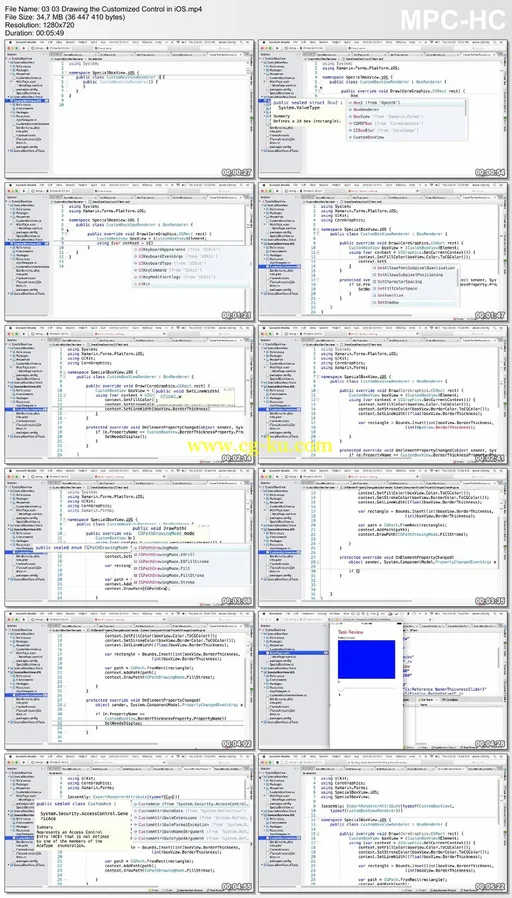The height and width of the screenshot is (898, 512).
Task: Open the last thumbnail stamped 00:05:22
Action: [x=383, y=824]
